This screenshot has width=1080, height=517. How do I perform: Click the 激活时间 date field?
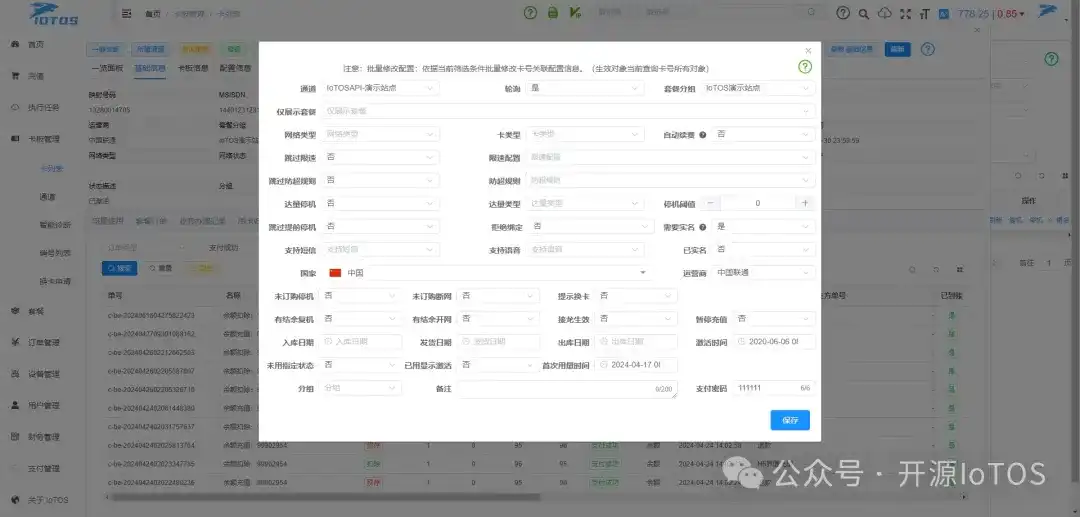coord(775,341)
